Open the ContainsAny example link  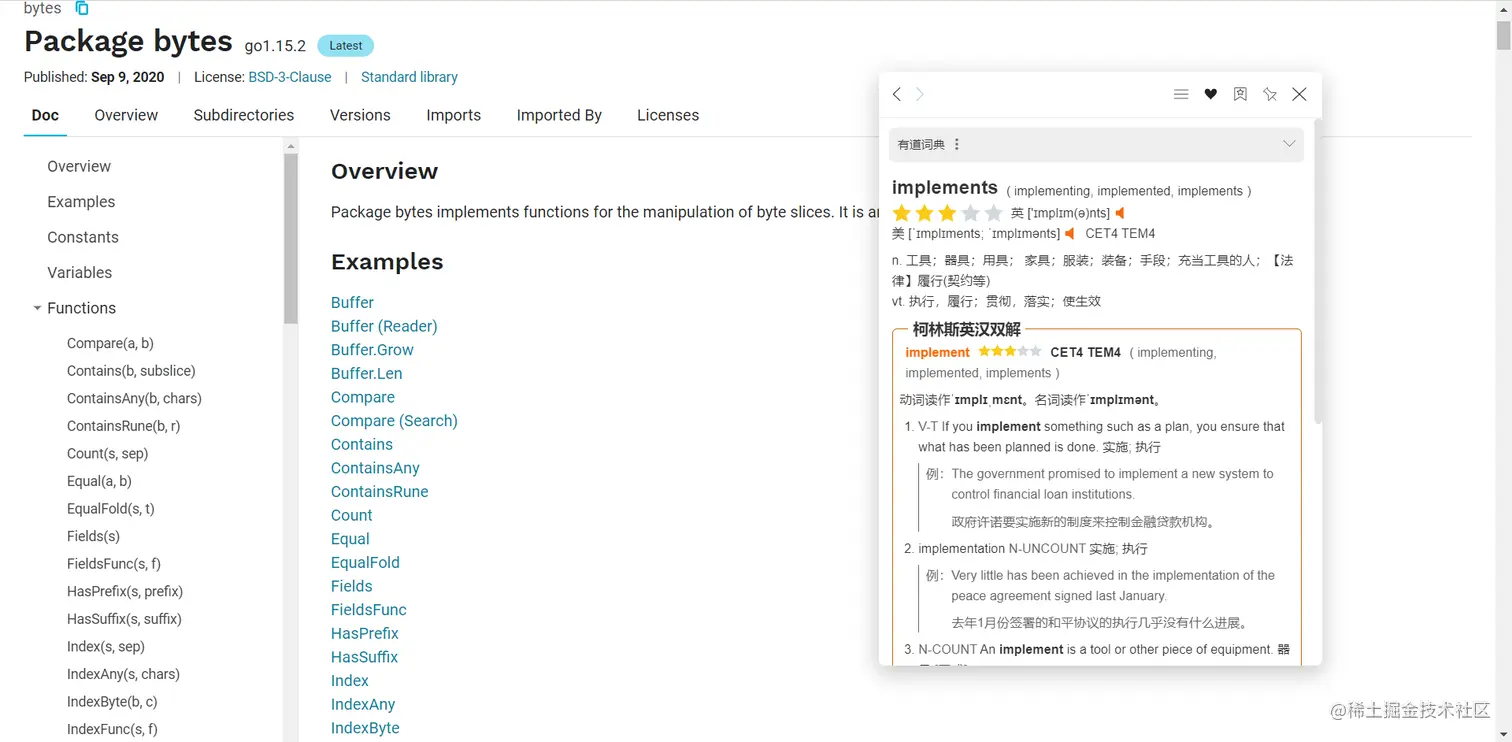coord(375,468)
